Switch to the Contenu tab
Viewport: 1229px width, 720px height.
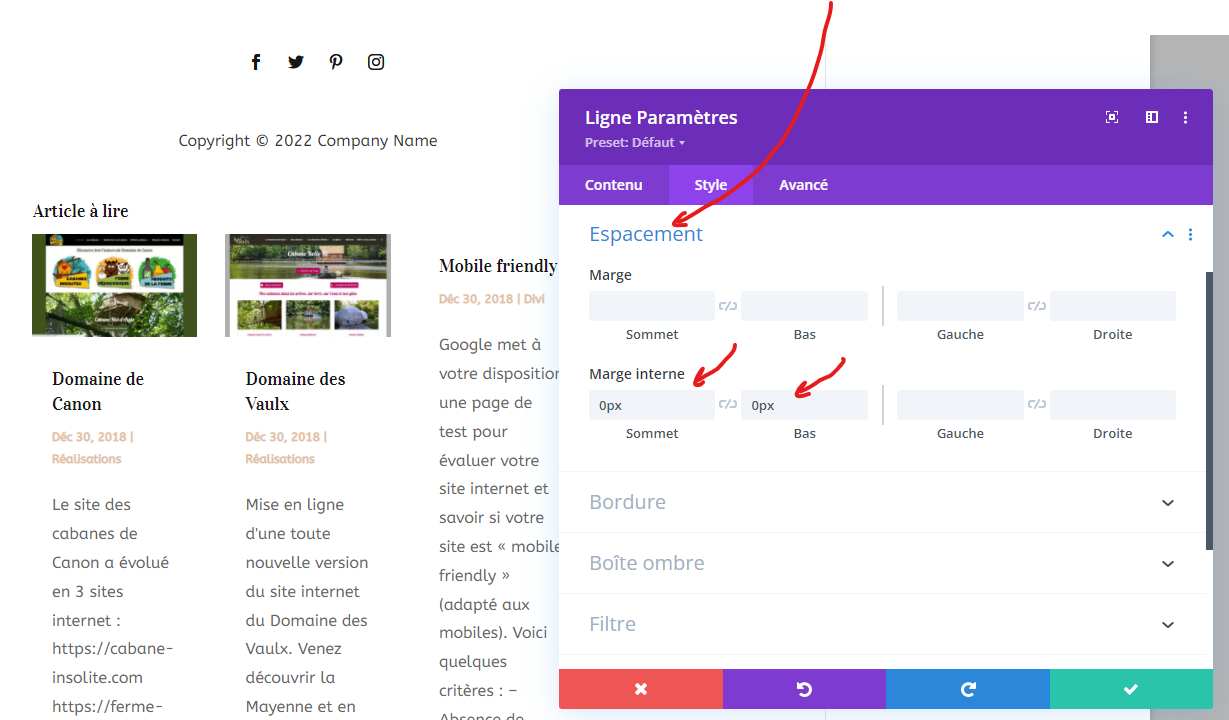pos(614,185)
